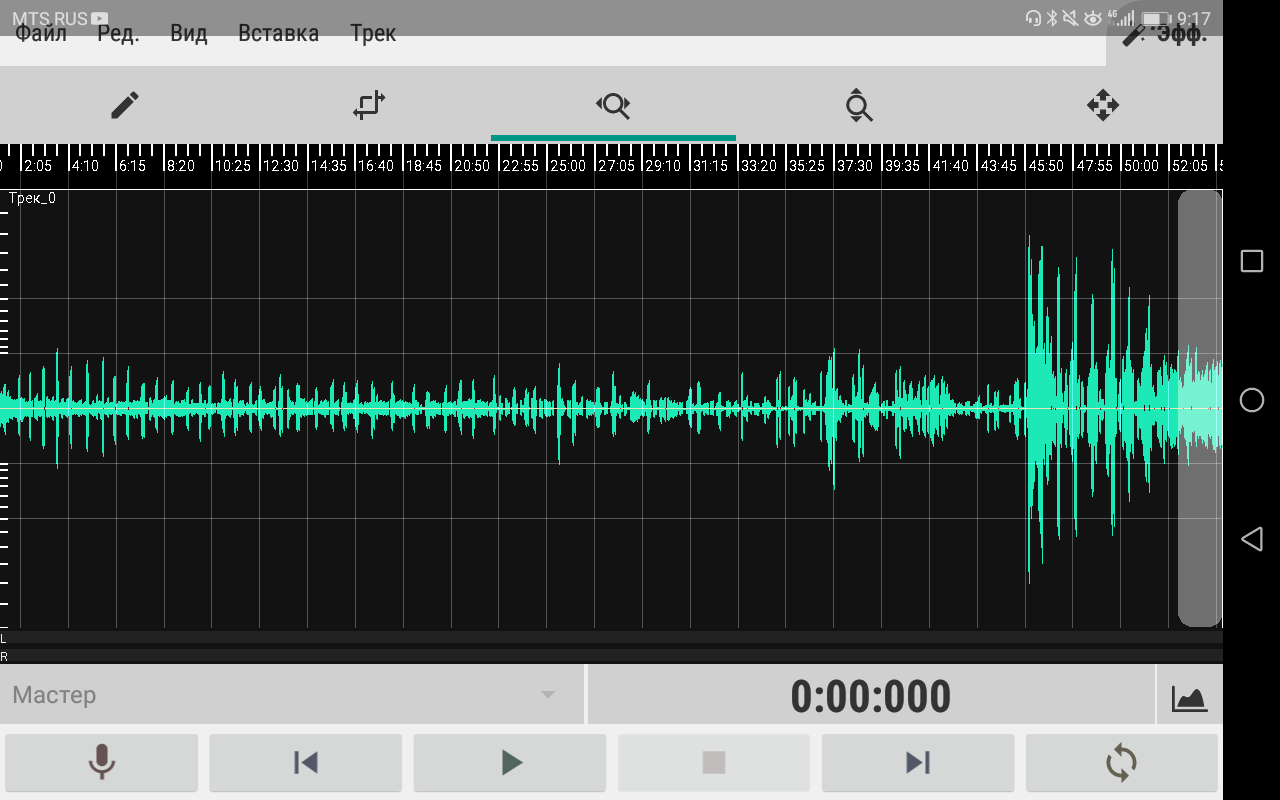Open the Мастер track dropdown

(x=291, y=695)
